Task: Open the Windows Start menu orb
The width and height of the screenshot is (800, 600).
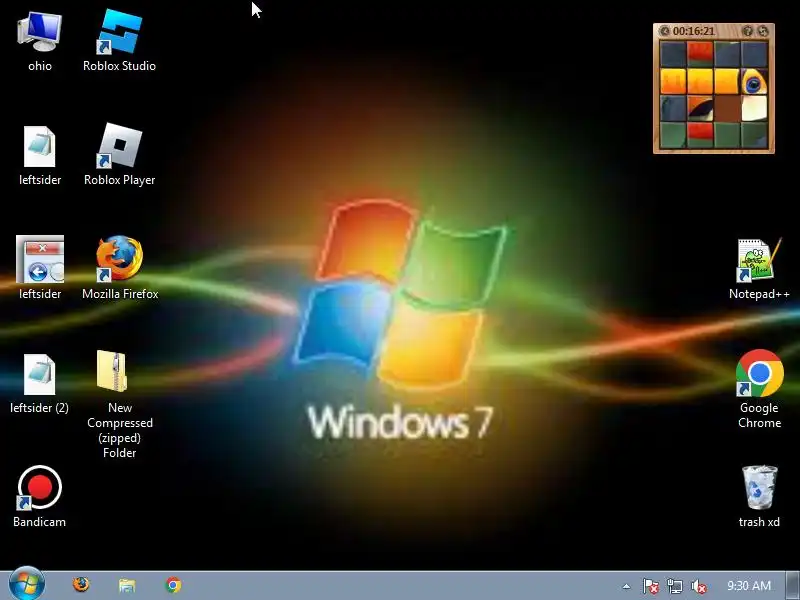Action: tap(27, 585)
